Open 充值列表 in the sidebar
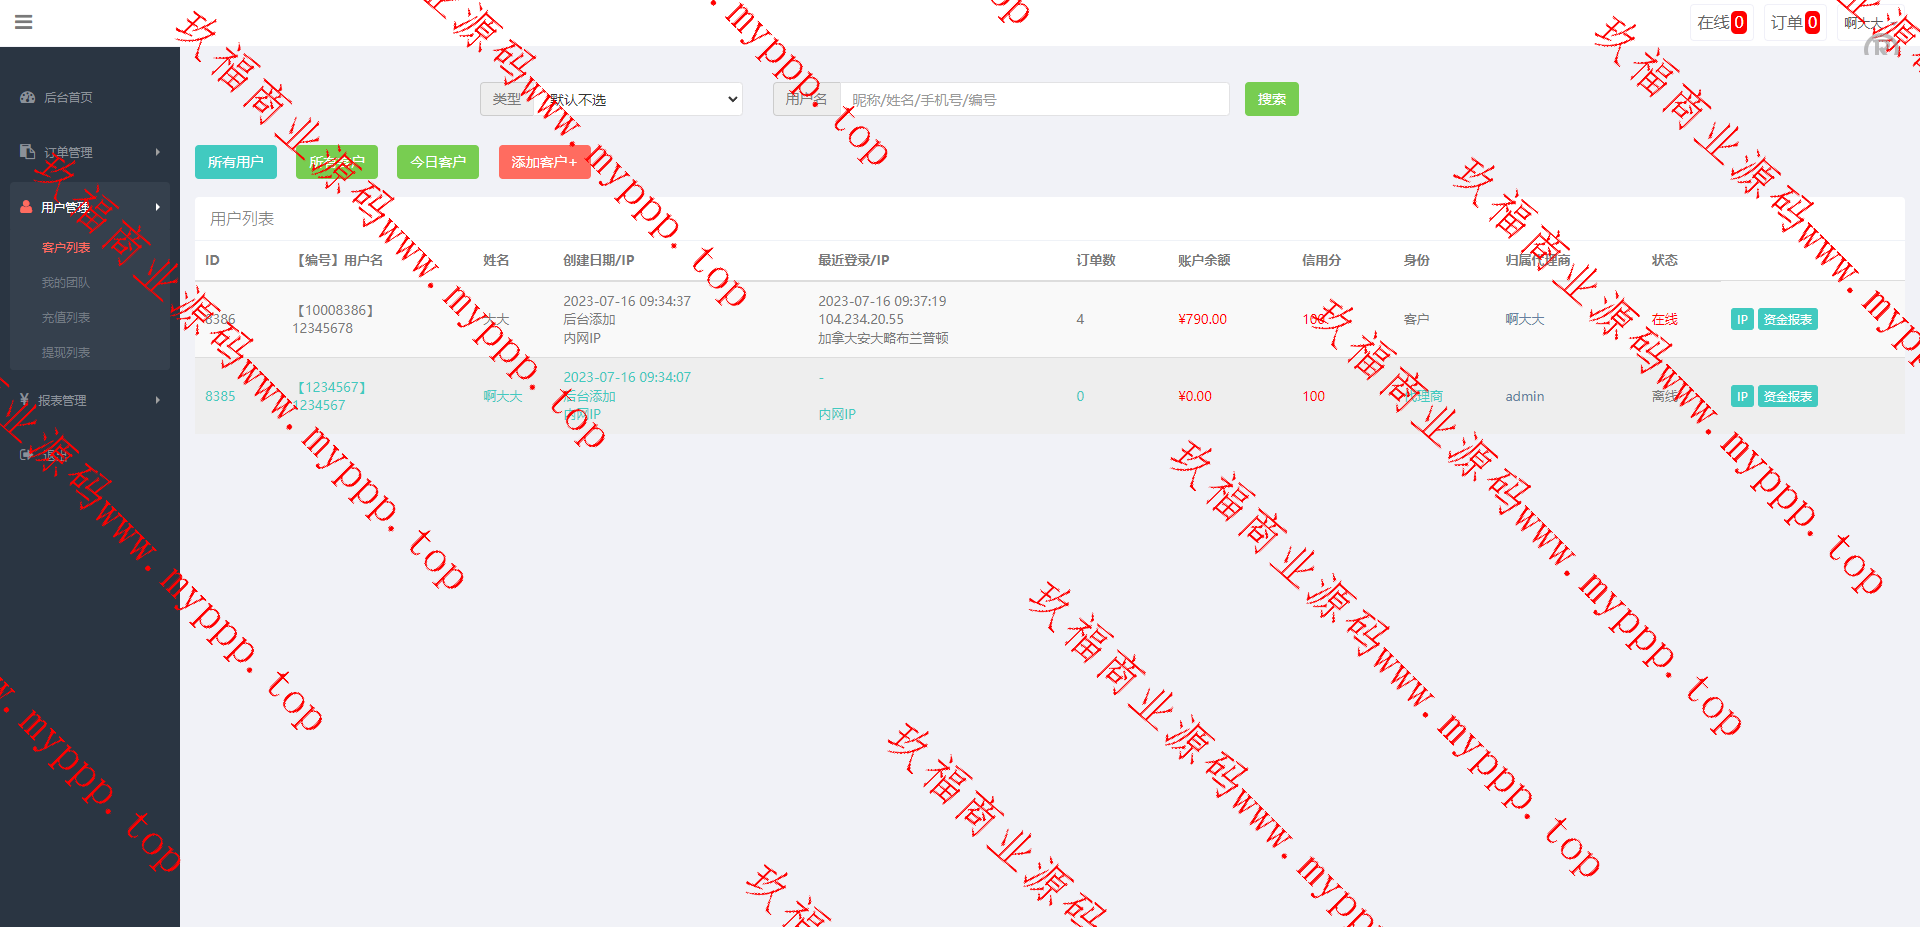This screenshot has height=927, width=1920. point(66,318)
